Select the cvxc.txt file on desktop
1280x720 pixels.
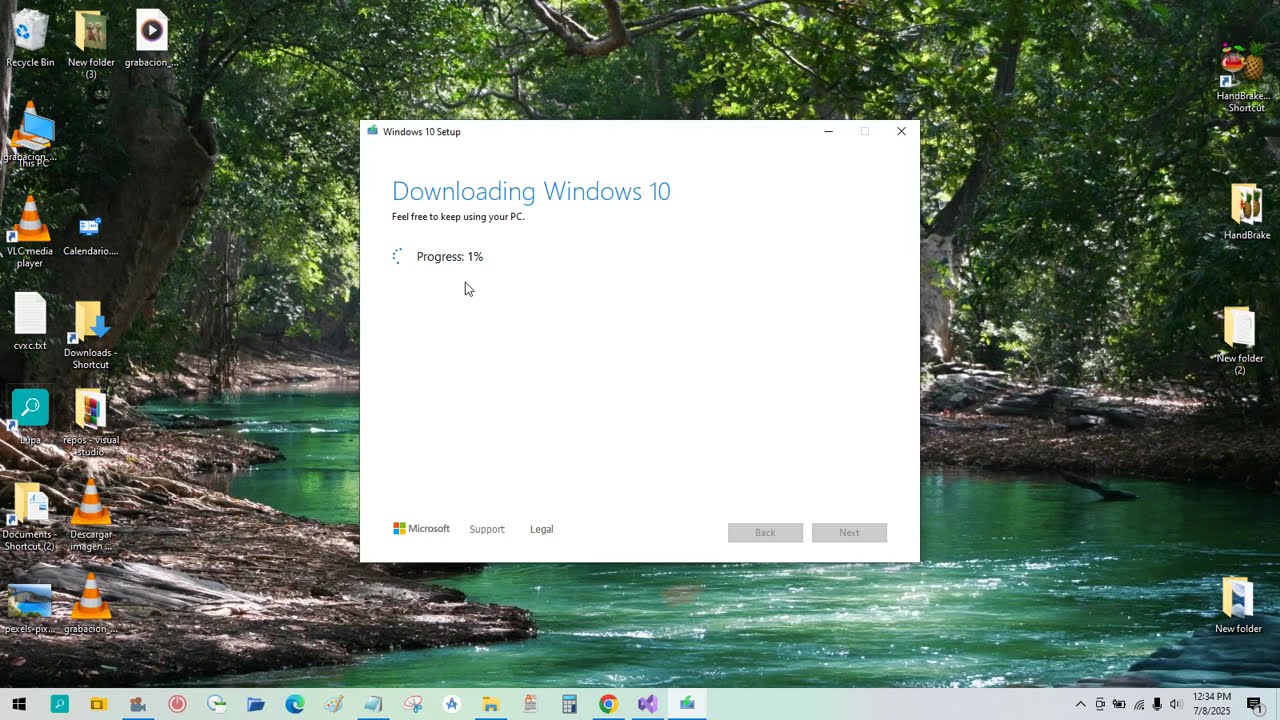[x=30, y=322]
